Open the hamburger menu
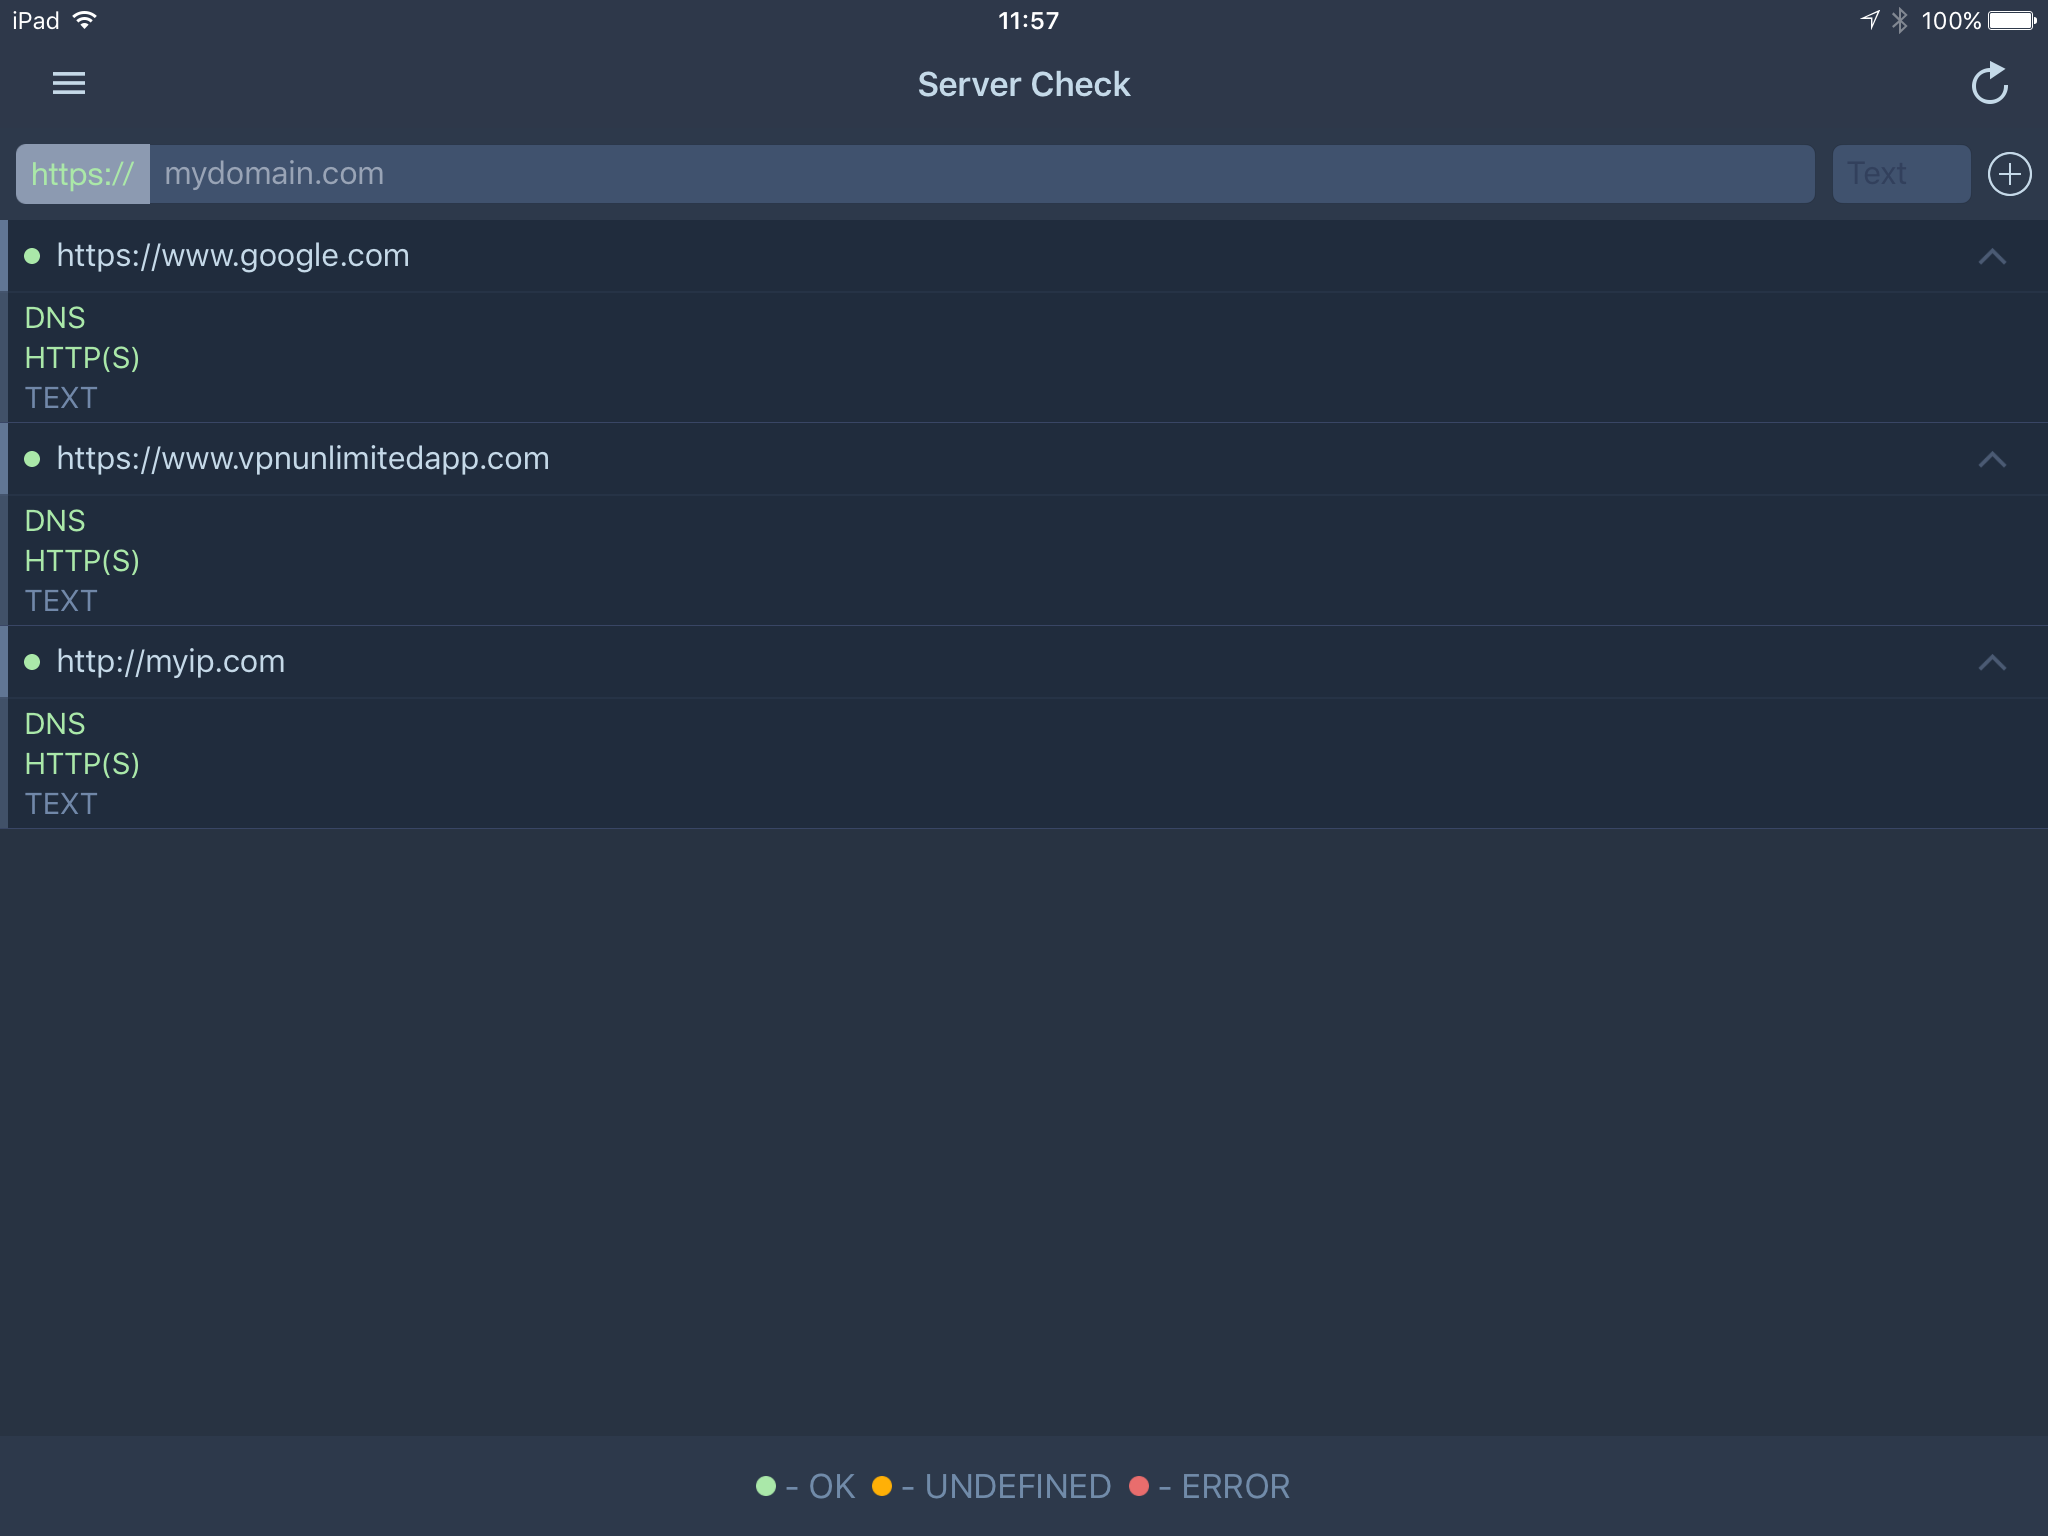Viewport: 2048px width, 1536px height. click(x=69, y=84)
